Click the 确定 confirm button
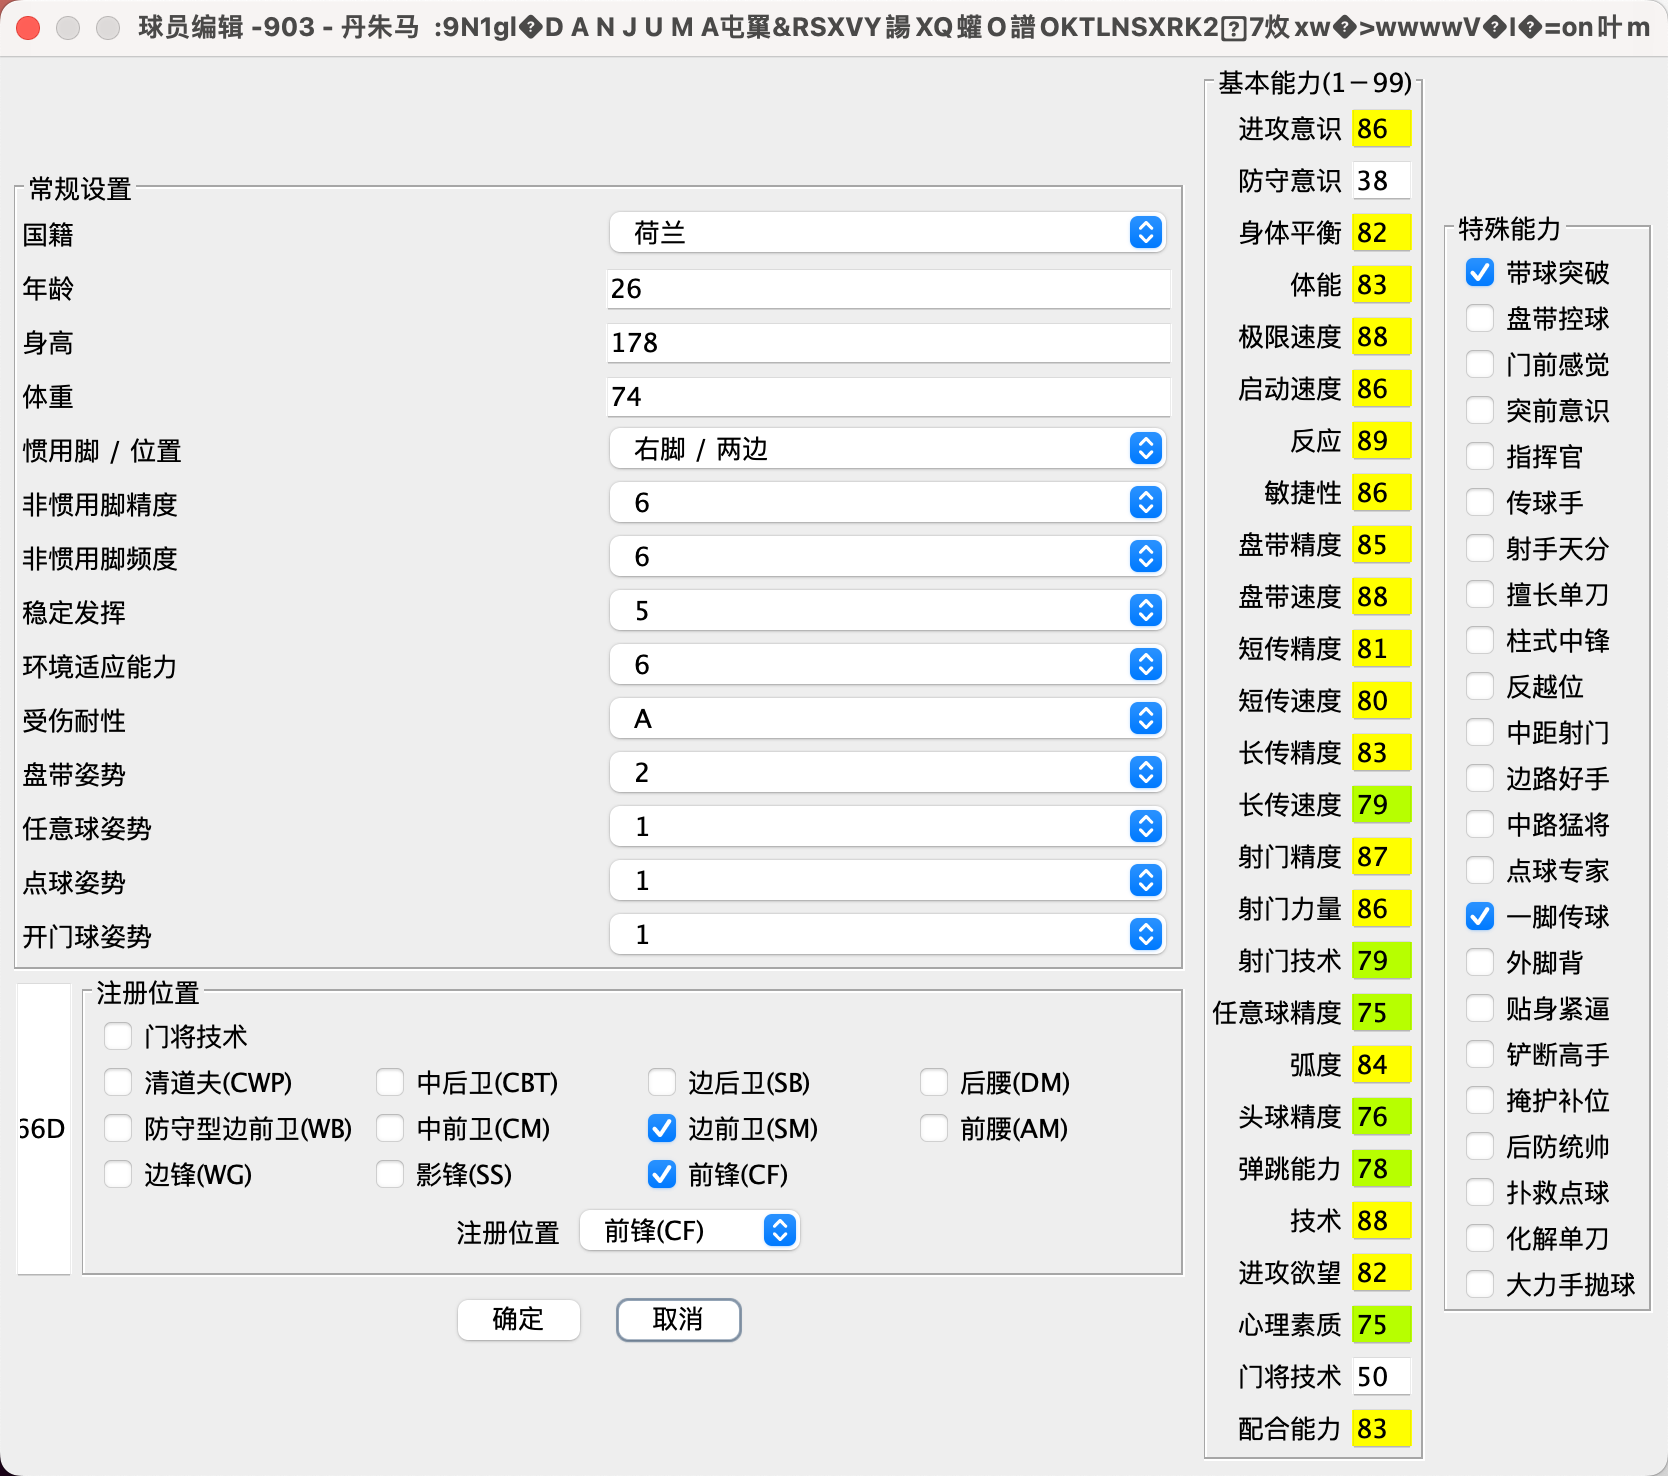1668x1476 pixels. pyautogui.click(x=518, y=1320)
